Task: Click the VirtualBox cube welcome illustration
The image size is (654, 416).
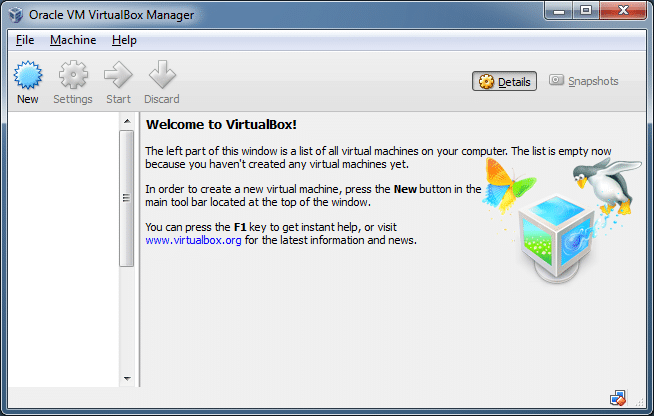Action: (x=556, y=238)
